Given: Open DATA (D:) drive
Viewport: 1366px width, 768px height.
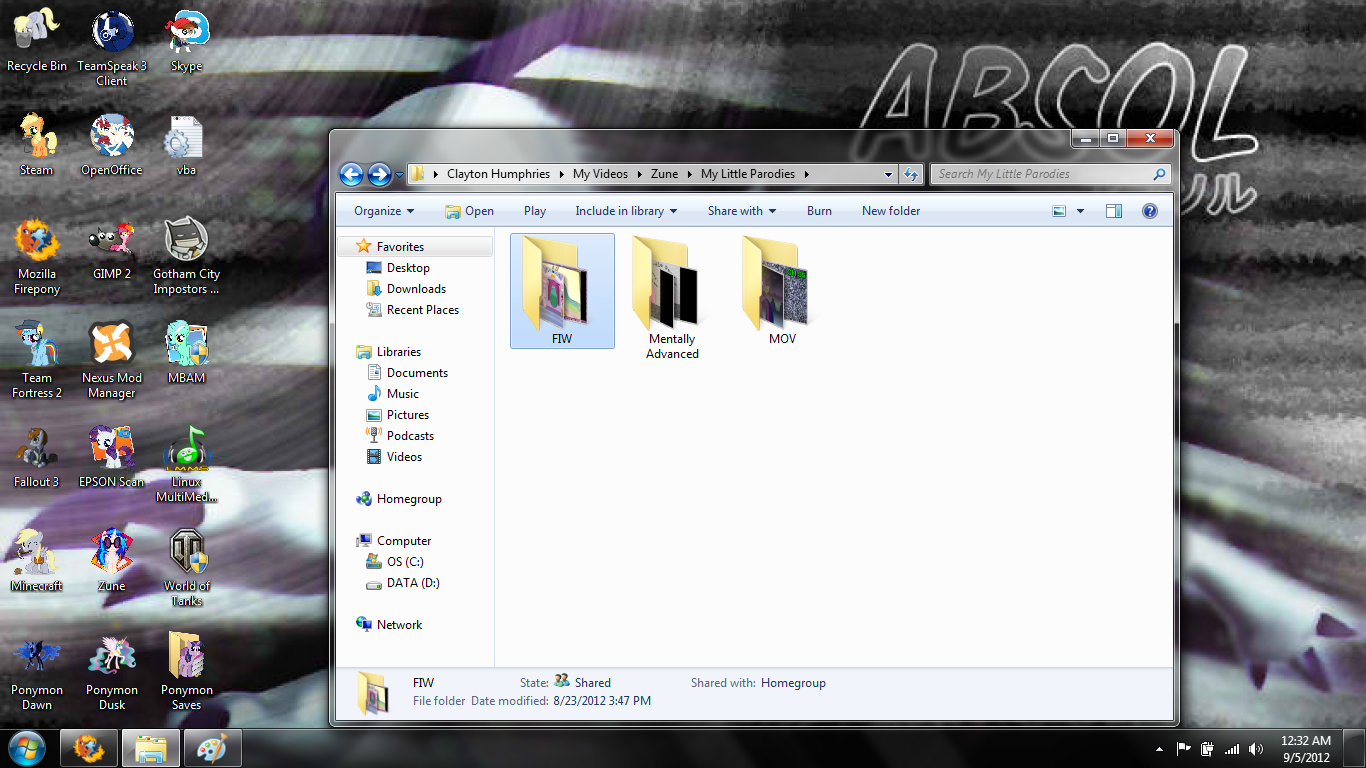Looking at the screenshot, I should click(x=413, y=583).
